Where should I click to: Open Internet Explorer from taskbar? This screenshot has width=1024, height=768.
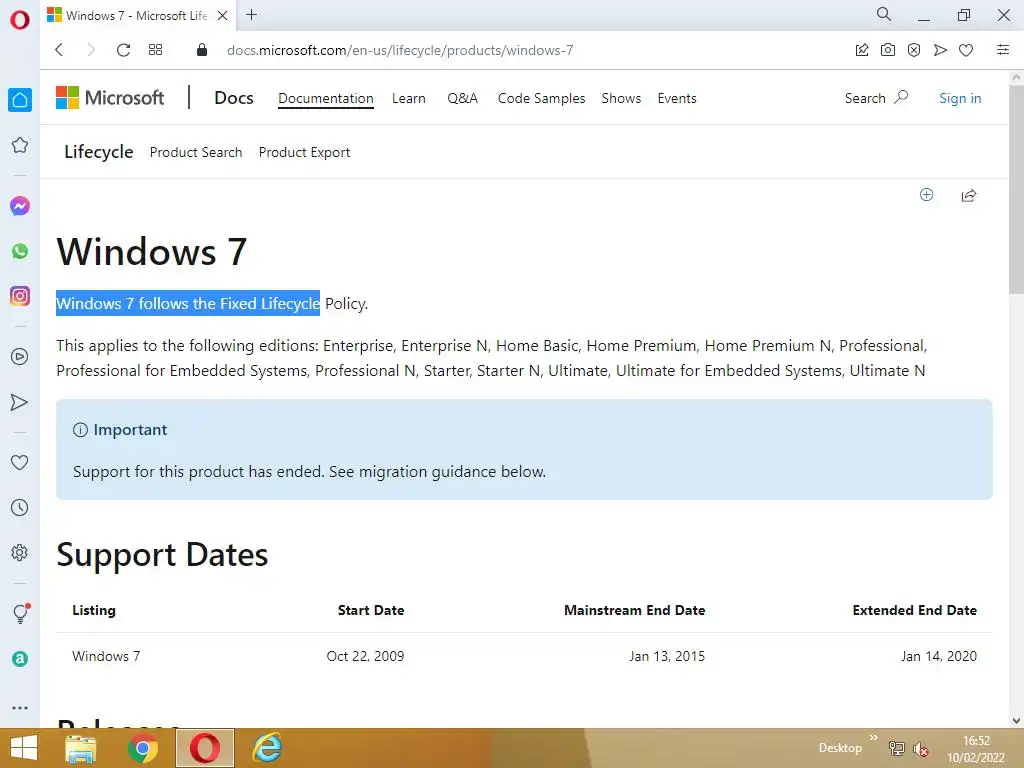pyautogui.click(x=267, y=748)
